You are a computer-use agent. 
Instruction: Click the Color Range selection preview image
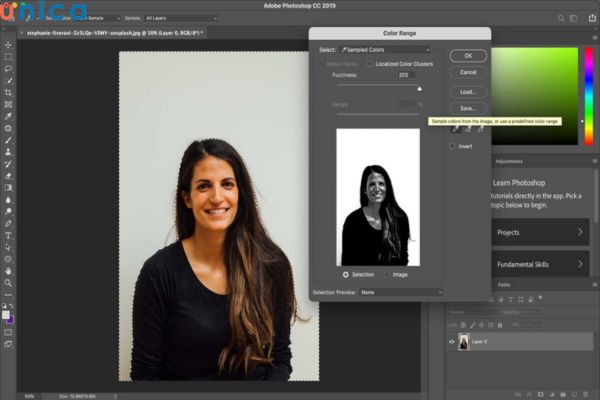point(378,197)
